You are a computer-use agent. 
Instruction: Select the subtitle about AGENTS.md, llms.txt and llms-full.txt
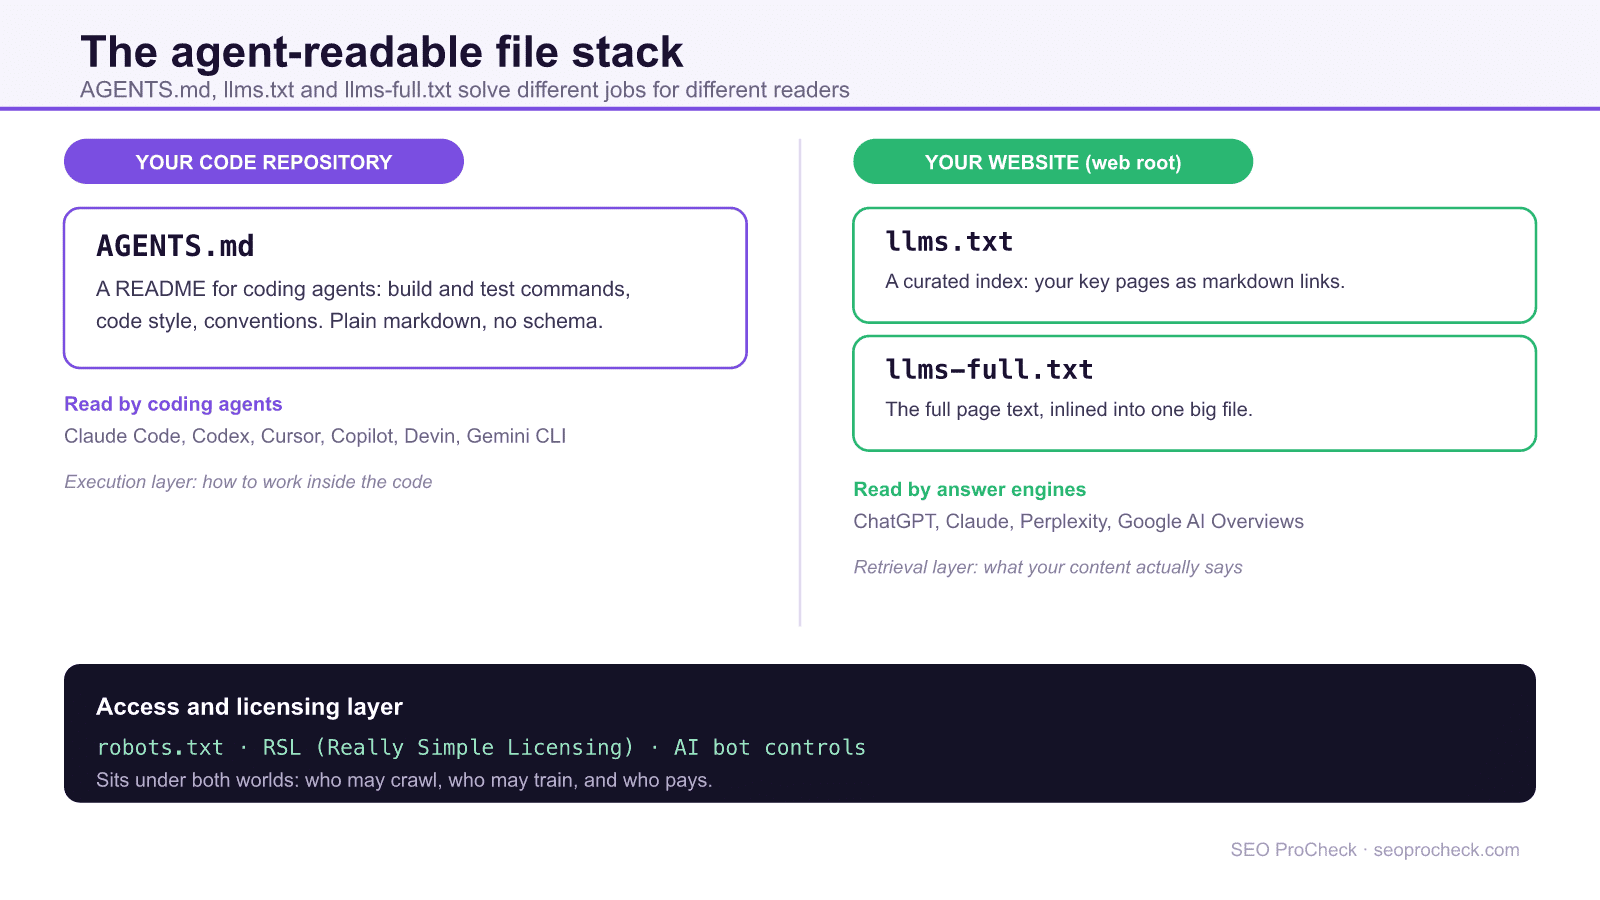pyautogui.click(x=465, y=90)
